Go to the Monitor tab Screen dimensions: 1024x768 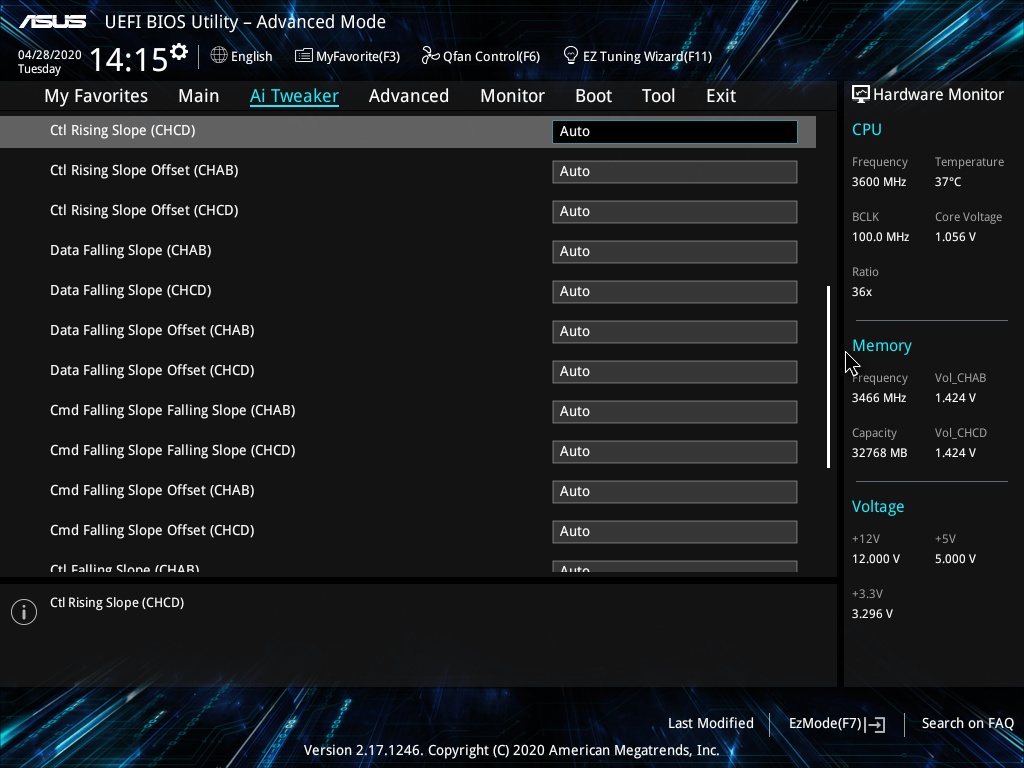point(512,96)
